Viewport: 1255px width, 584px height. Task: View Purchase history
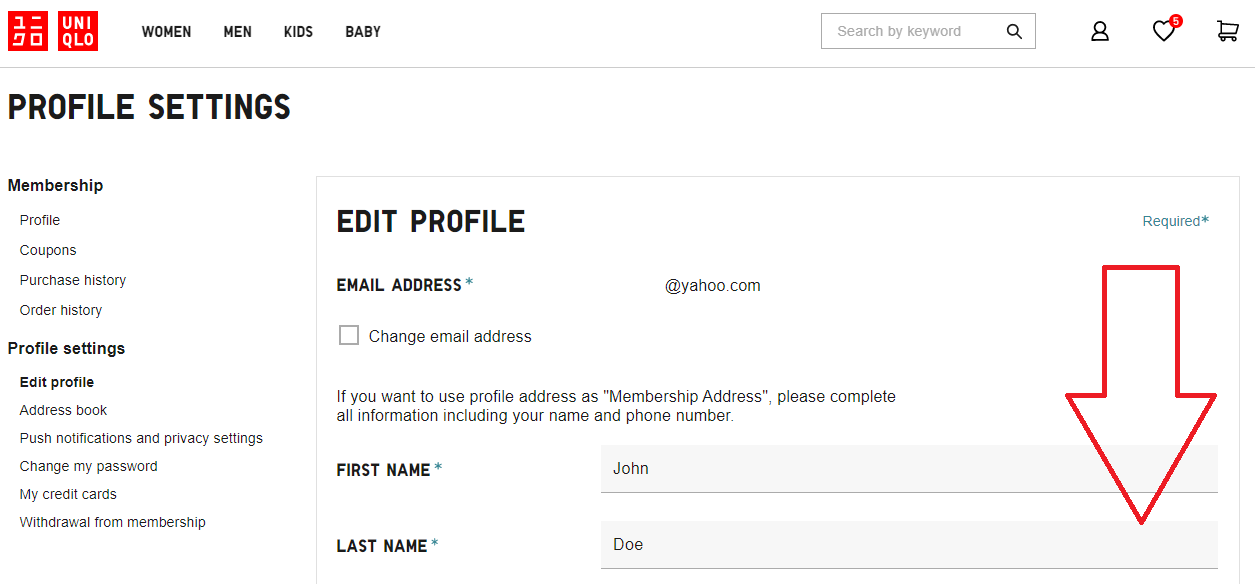(73, 280)
